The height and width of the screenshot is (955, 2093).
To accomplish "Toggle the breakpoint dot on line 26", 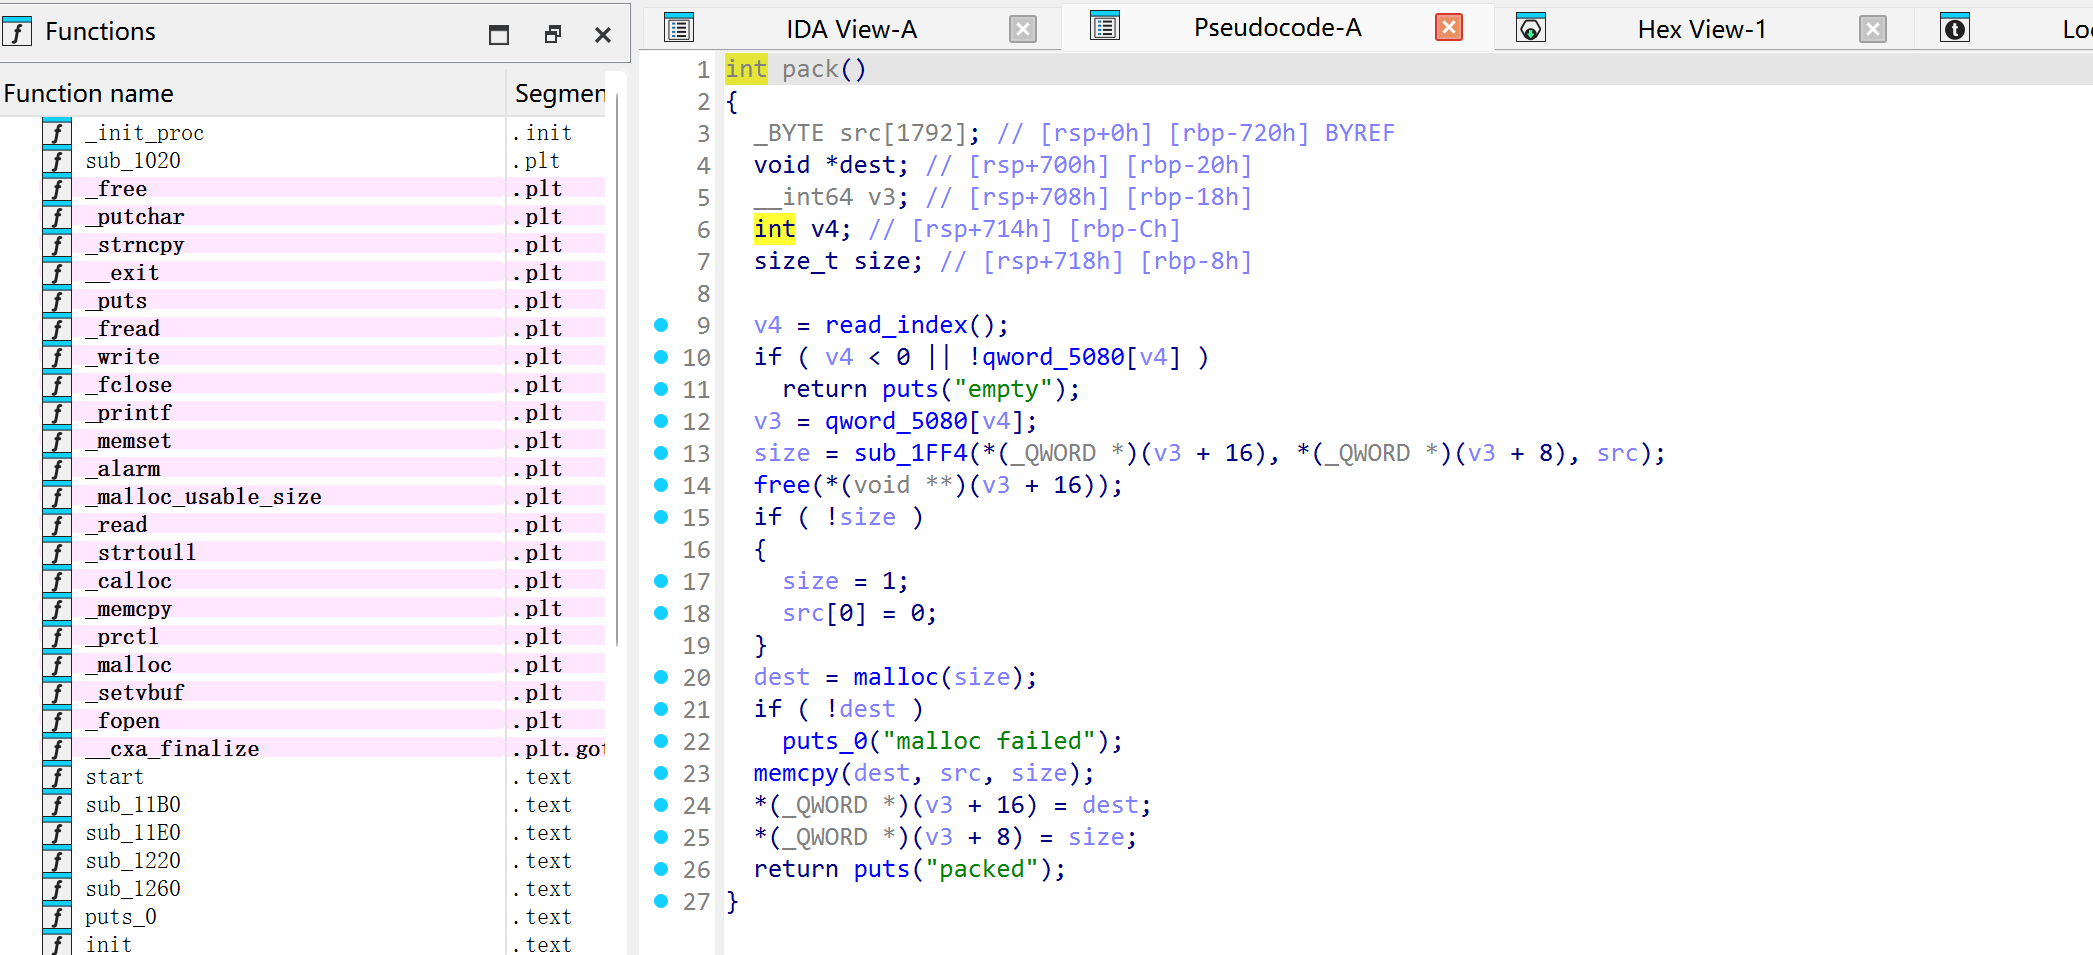I will coord(661,868).
